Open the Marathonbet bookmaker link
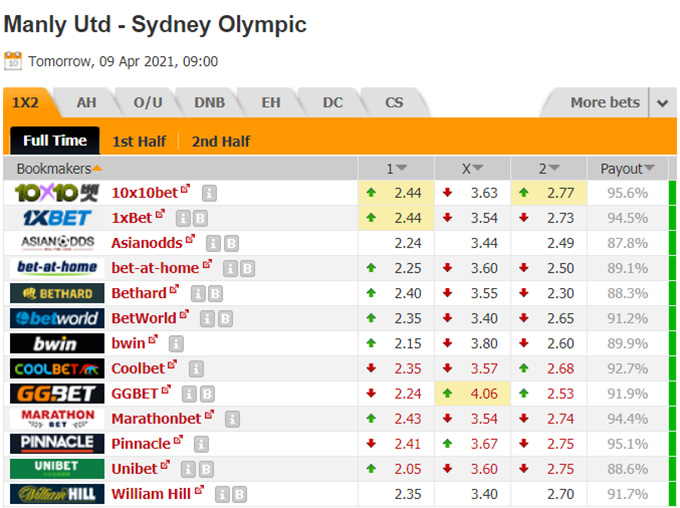This screenshot has width=680, height=508. click(x=157, y=419)
